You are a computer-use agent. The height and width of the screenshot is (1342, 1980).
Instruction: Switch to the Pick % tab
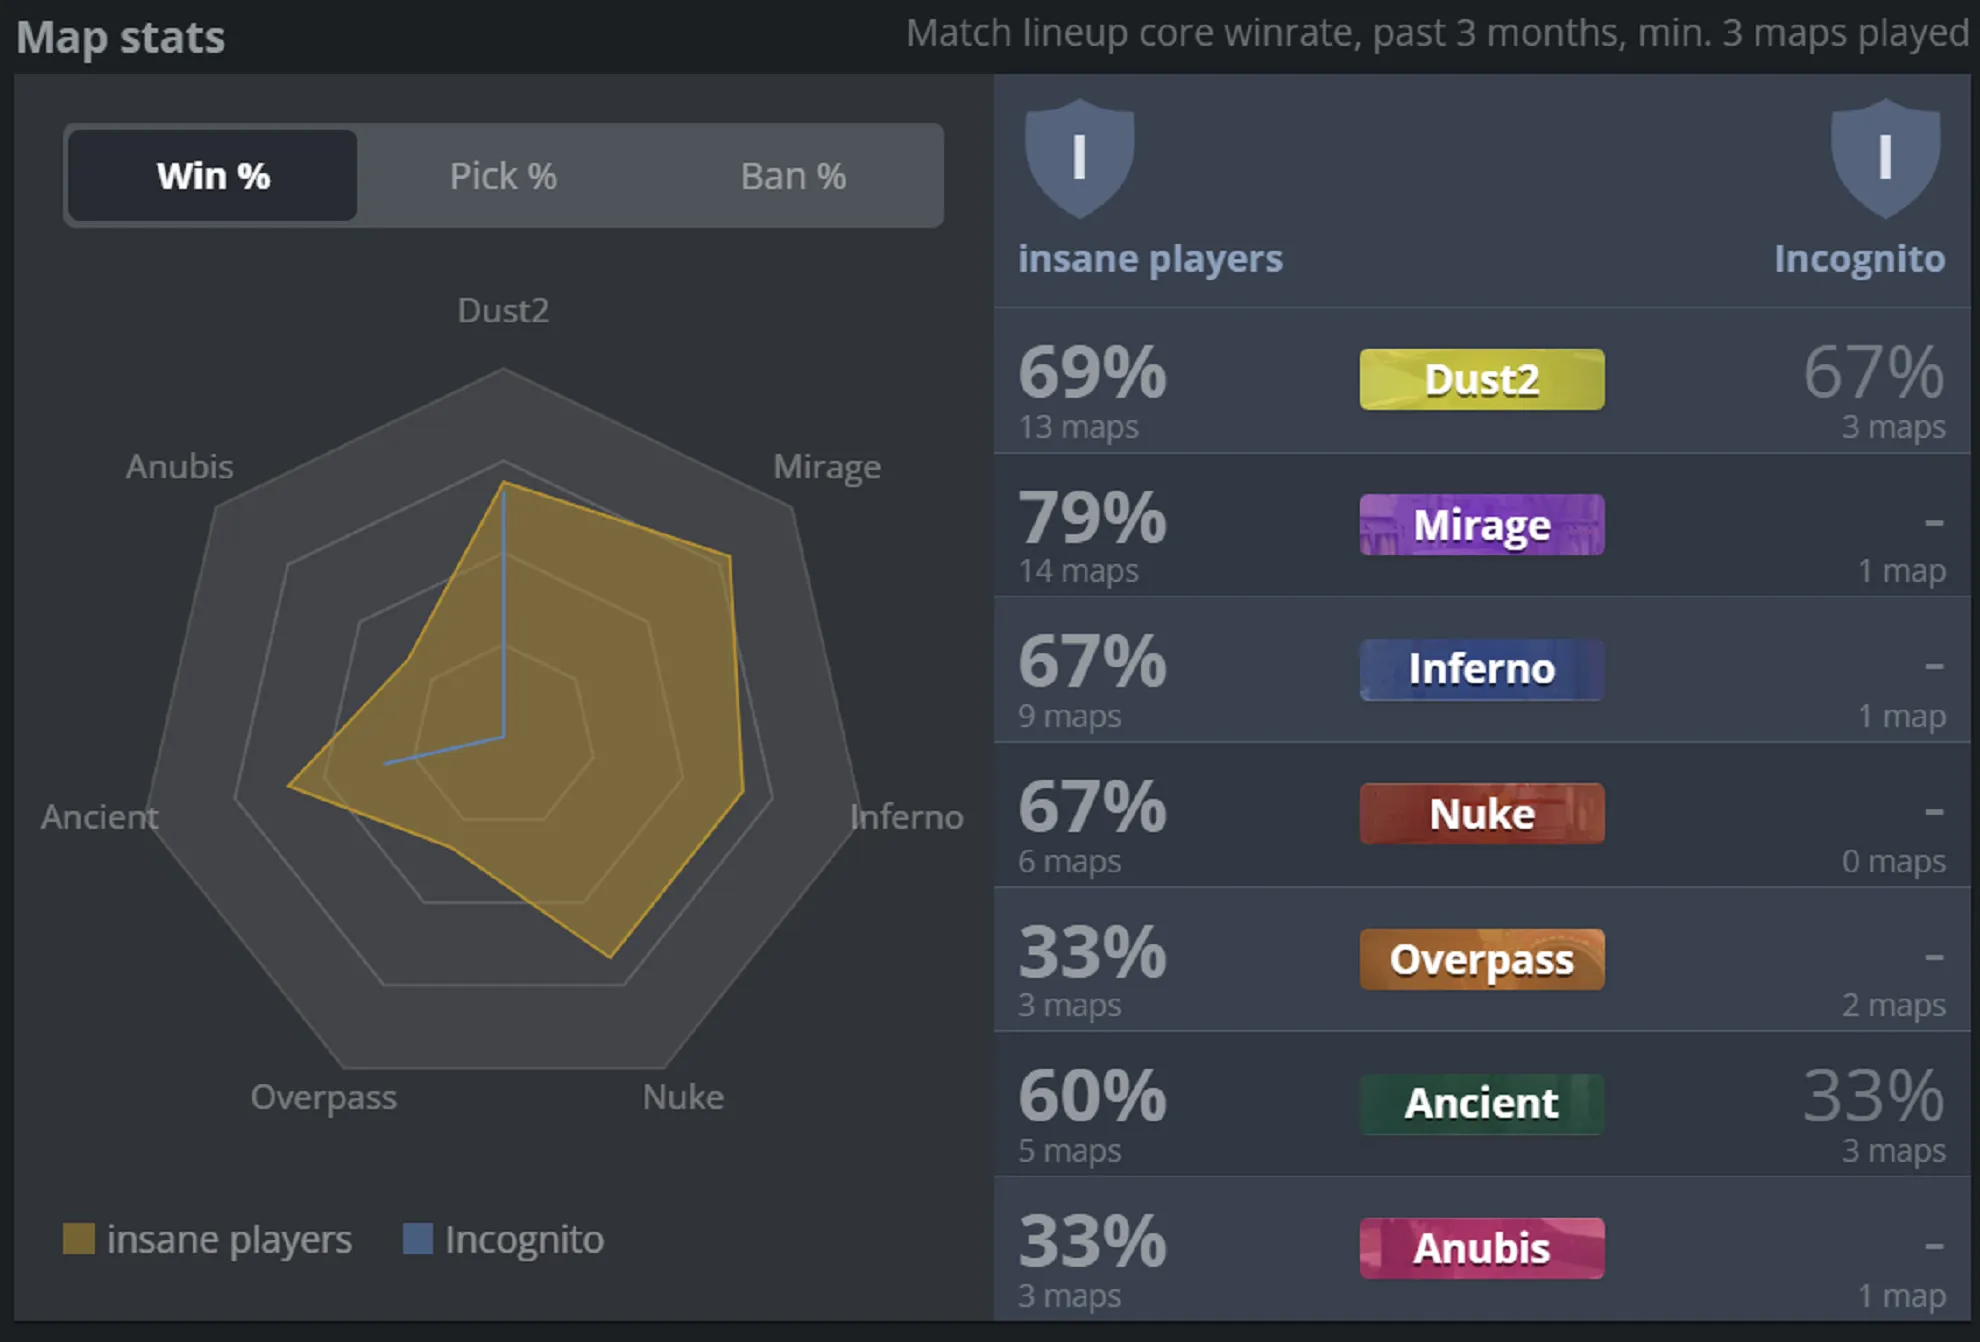tap(503, 176)
